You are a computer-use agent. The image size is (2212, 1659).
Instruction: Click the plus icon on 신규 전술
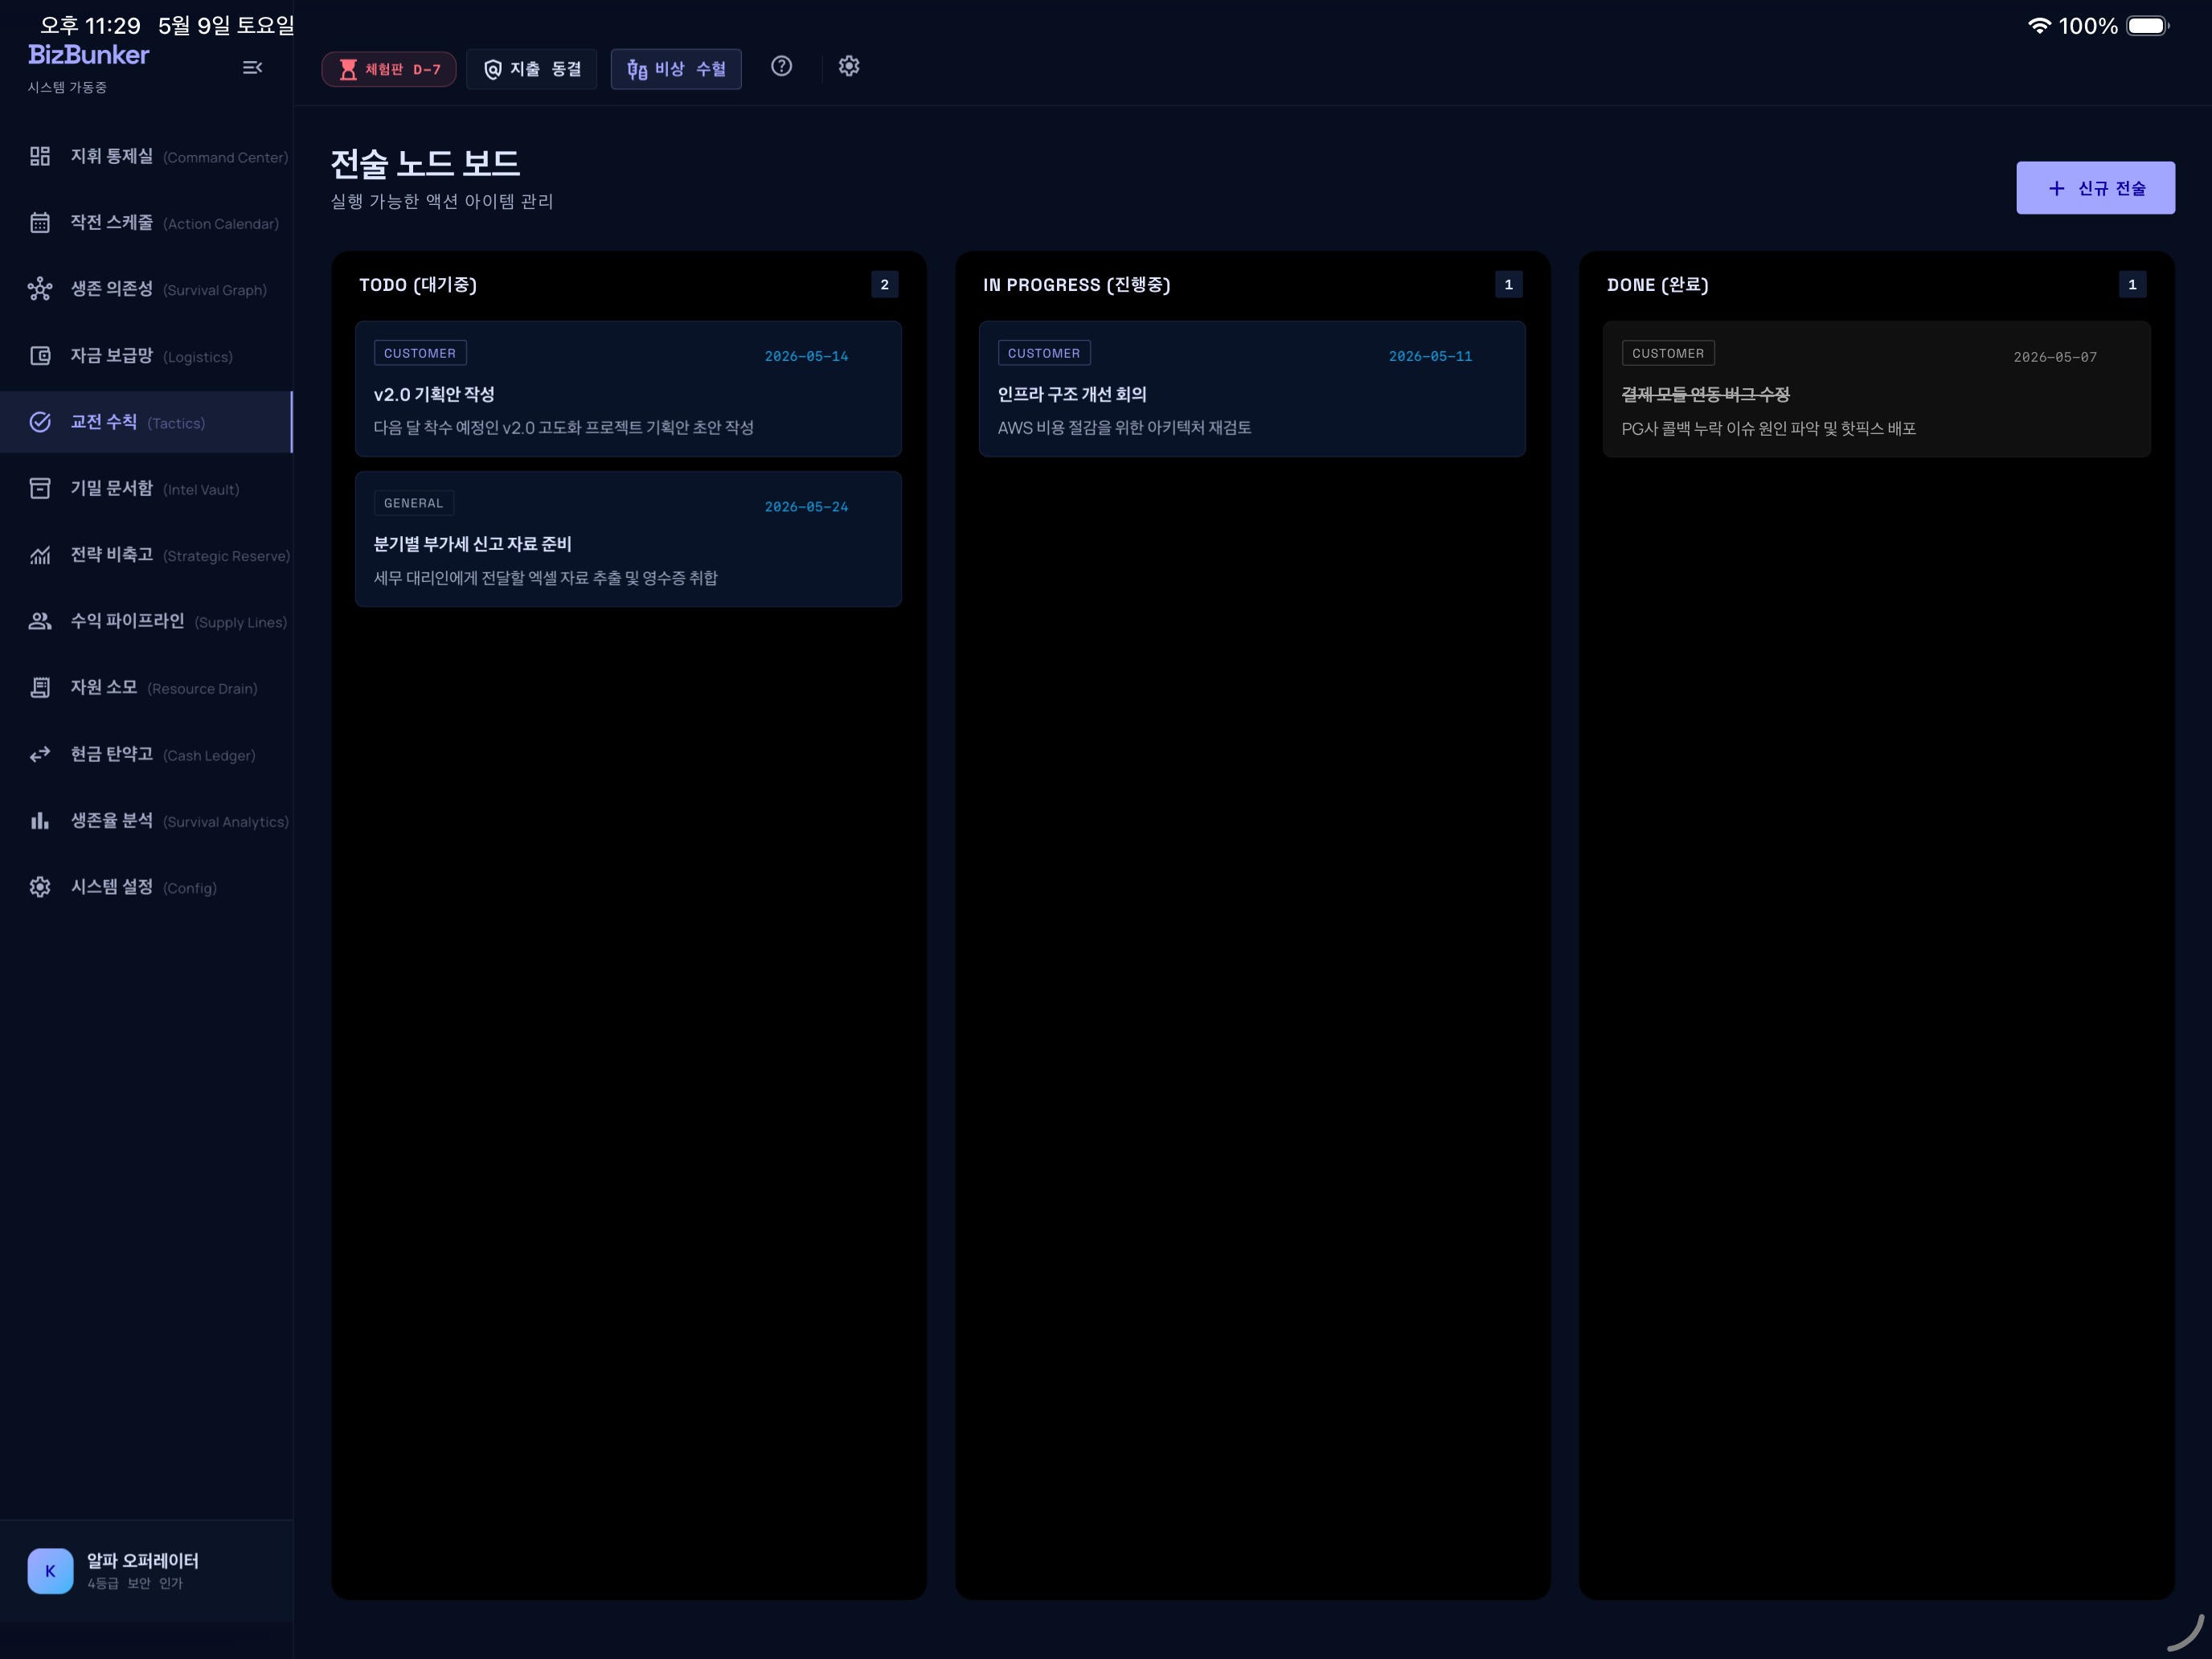[2056, 188]
